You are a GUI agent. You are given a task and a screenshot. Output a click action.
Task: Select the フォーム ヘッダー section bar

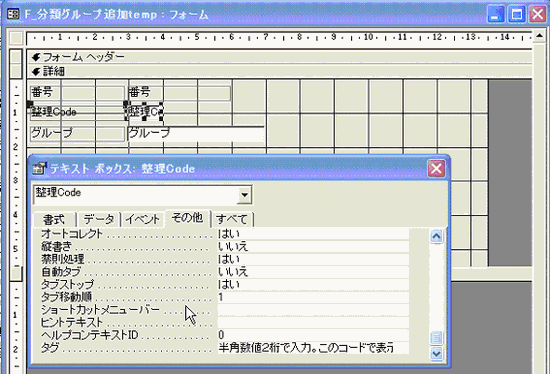point(280,57)
